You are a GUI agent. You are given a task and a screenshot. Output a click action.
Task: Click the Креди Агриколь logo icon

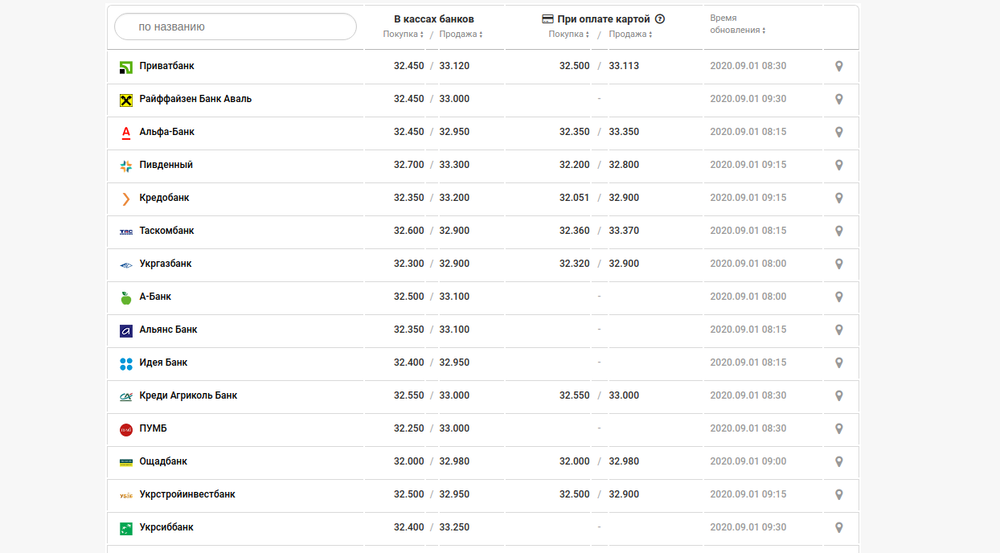pyautogui.click(x=126, y=397)
